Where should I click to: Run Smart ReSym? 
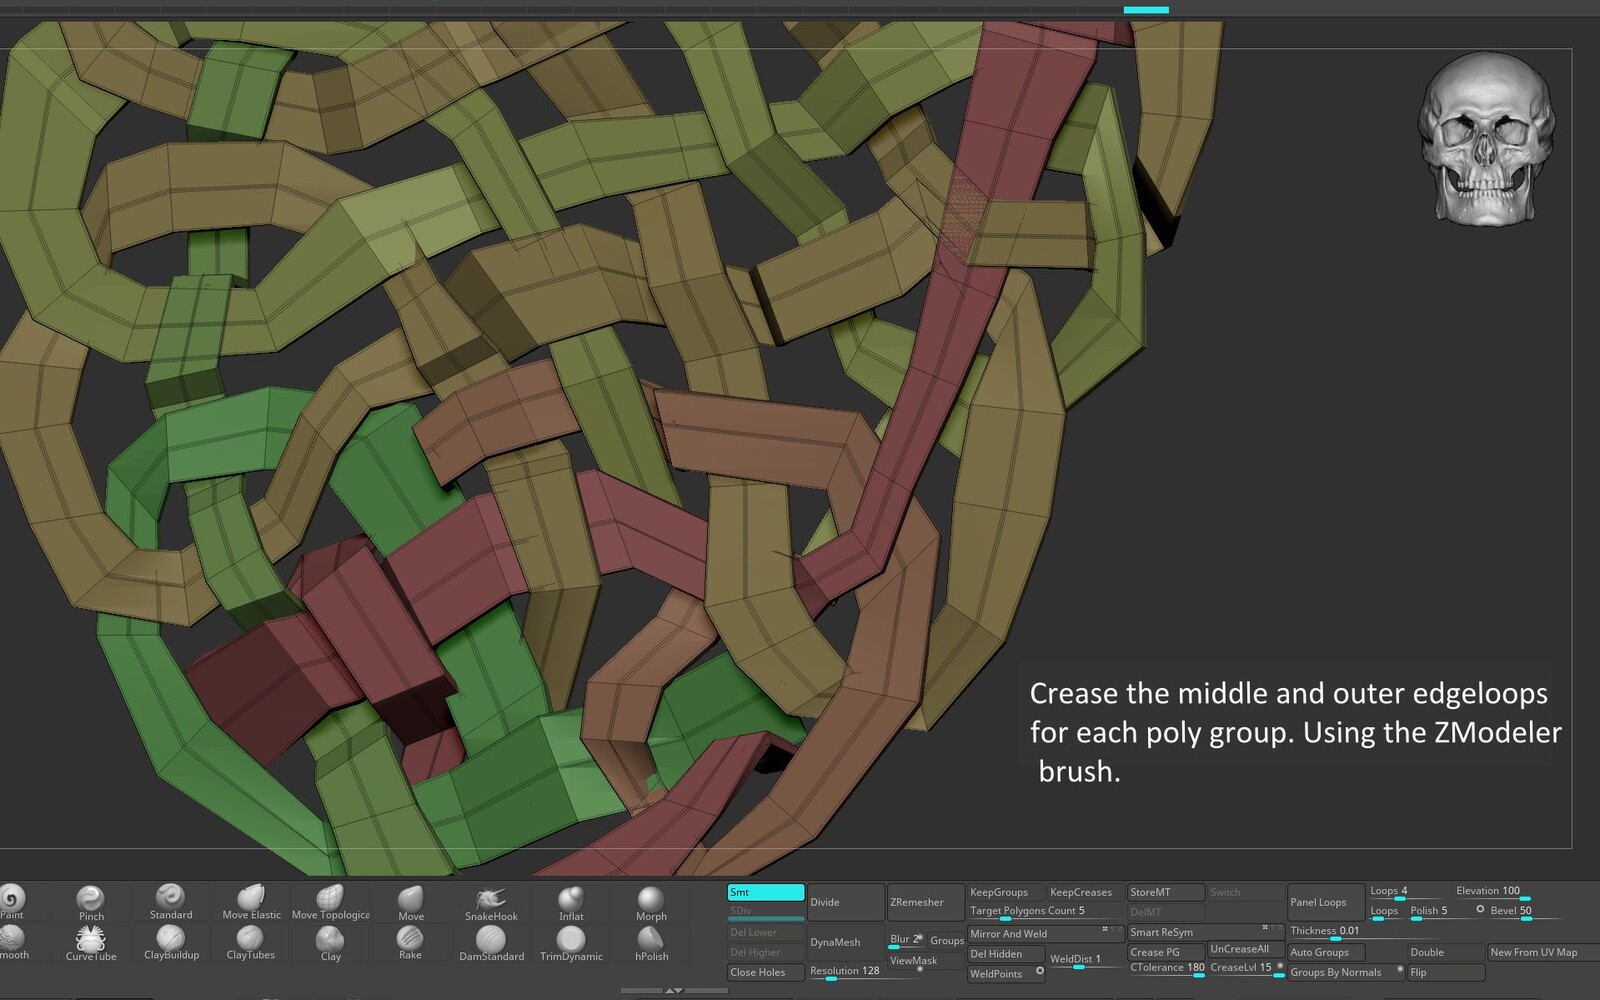1206,932
